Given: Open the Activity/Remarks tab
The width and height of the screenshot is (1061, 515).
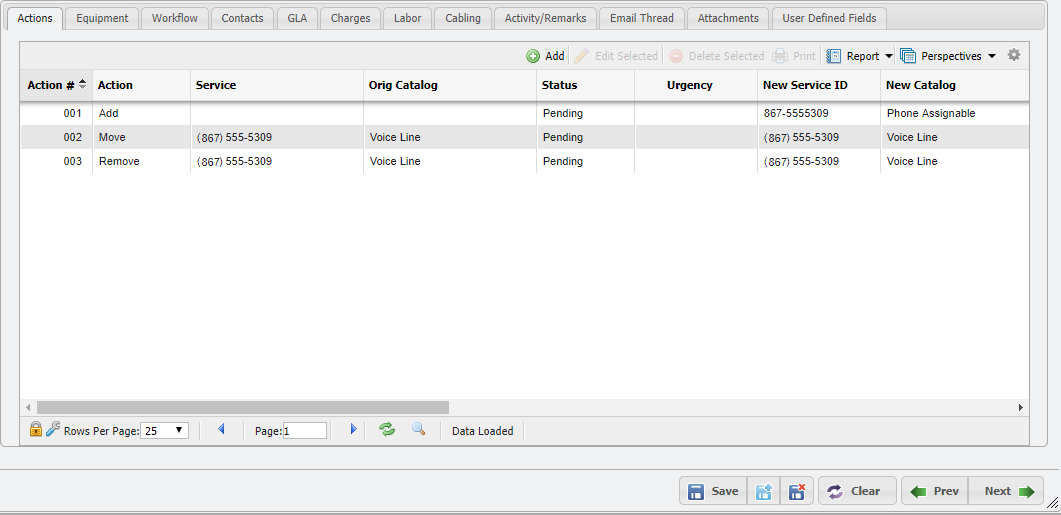Looking at the screenshot, I should pos(545,18).
